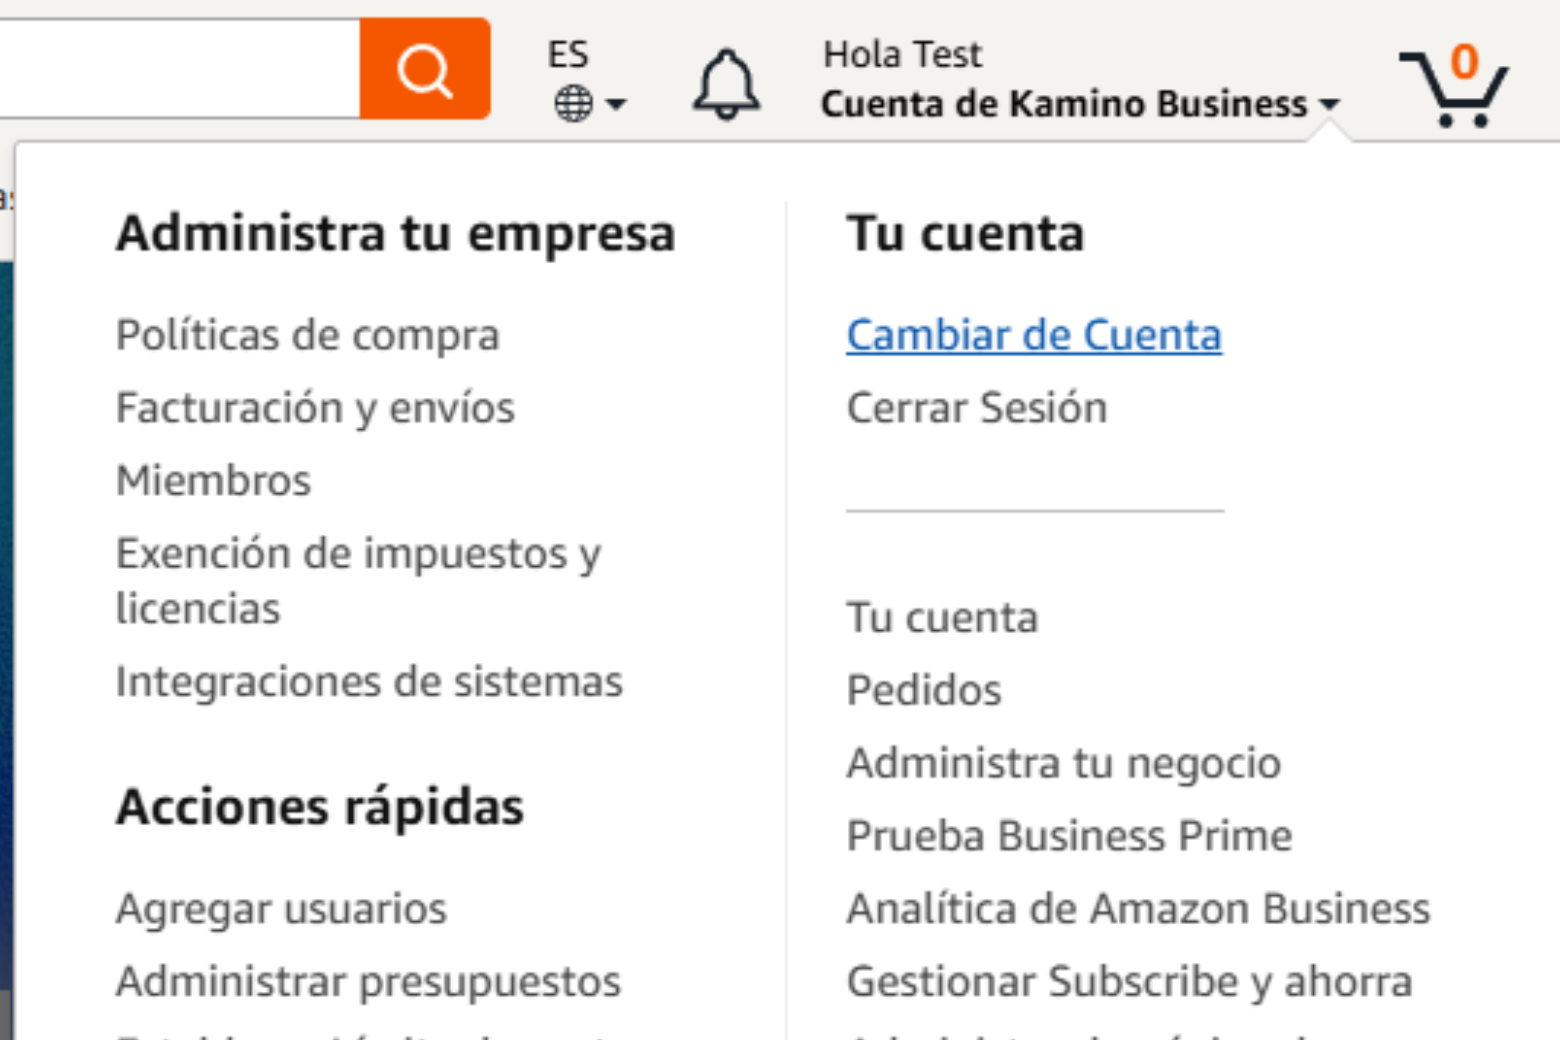1560x1040 pixels.
Task: Expand the ES language dropdown arrow
Action: [617, 104]
